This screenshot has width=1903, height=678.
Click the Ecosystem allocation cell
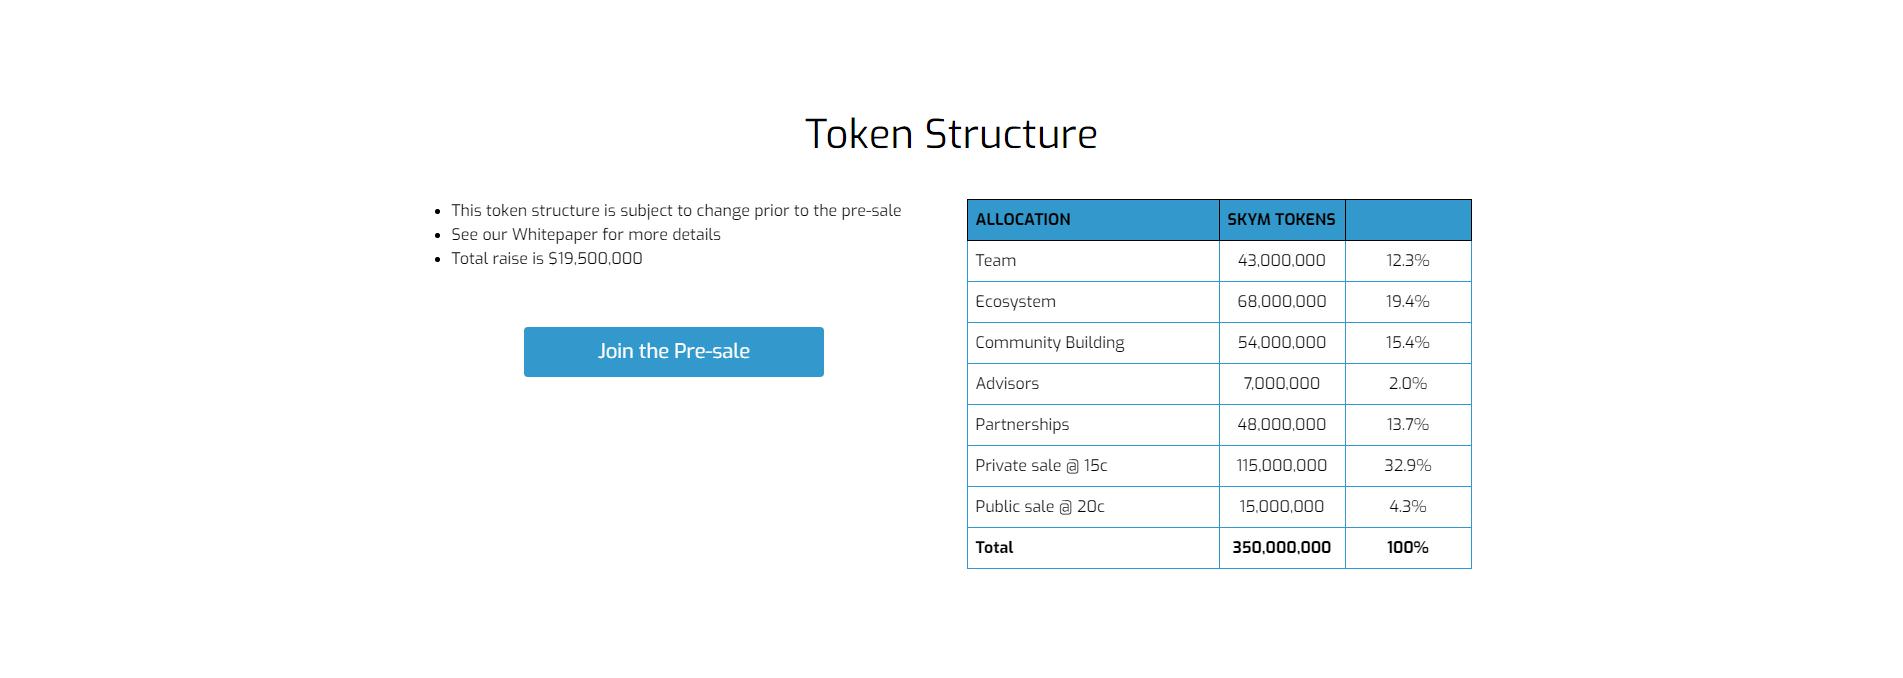[1093, 302]
